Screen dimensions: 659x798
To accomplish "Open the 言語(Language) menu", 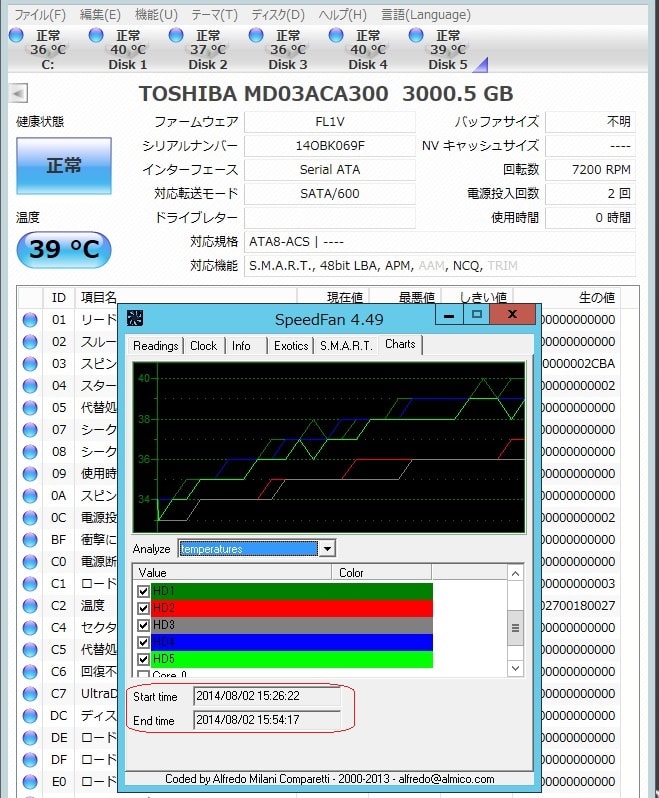I will 426,15.
